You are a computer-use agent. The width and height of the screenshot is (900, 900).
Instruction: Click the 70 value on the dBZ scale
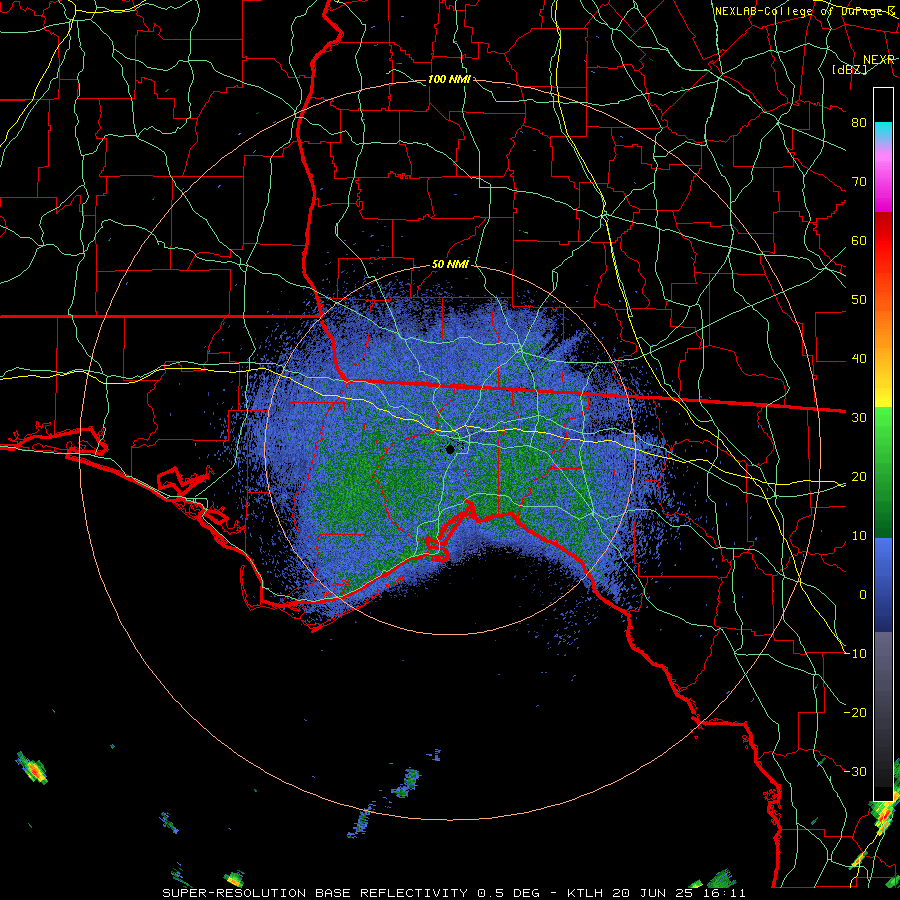pyautogui.click(x=859, y=181)
